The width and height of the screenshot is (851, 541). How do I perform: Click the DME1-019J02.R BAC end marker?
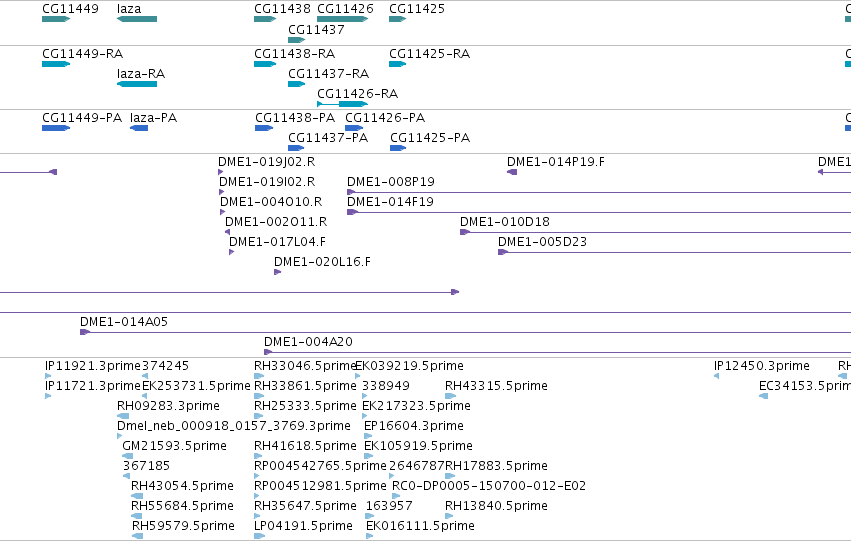pyautogui.click(x=220, y=172)
